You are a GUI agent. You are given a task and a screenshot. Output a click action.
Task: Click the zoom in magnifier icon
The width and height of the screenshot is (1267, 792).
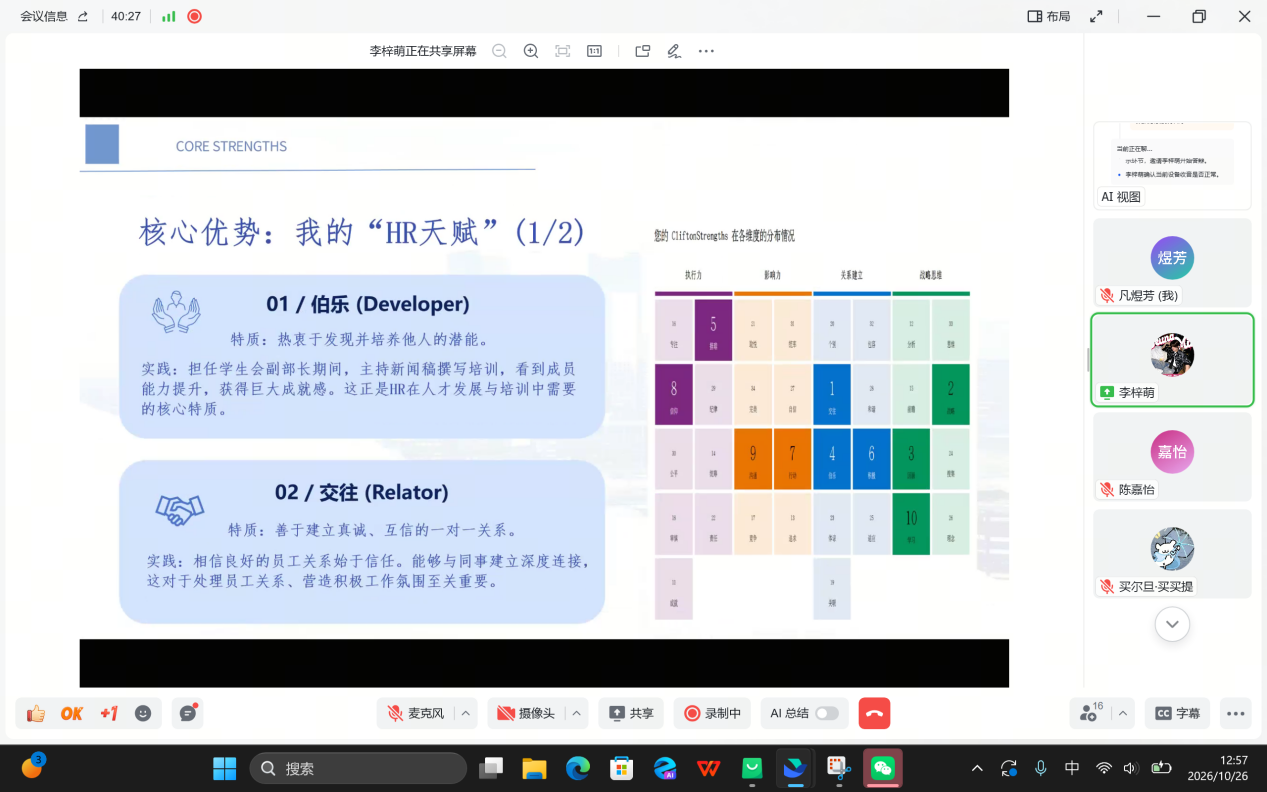(x=531, y=51)
